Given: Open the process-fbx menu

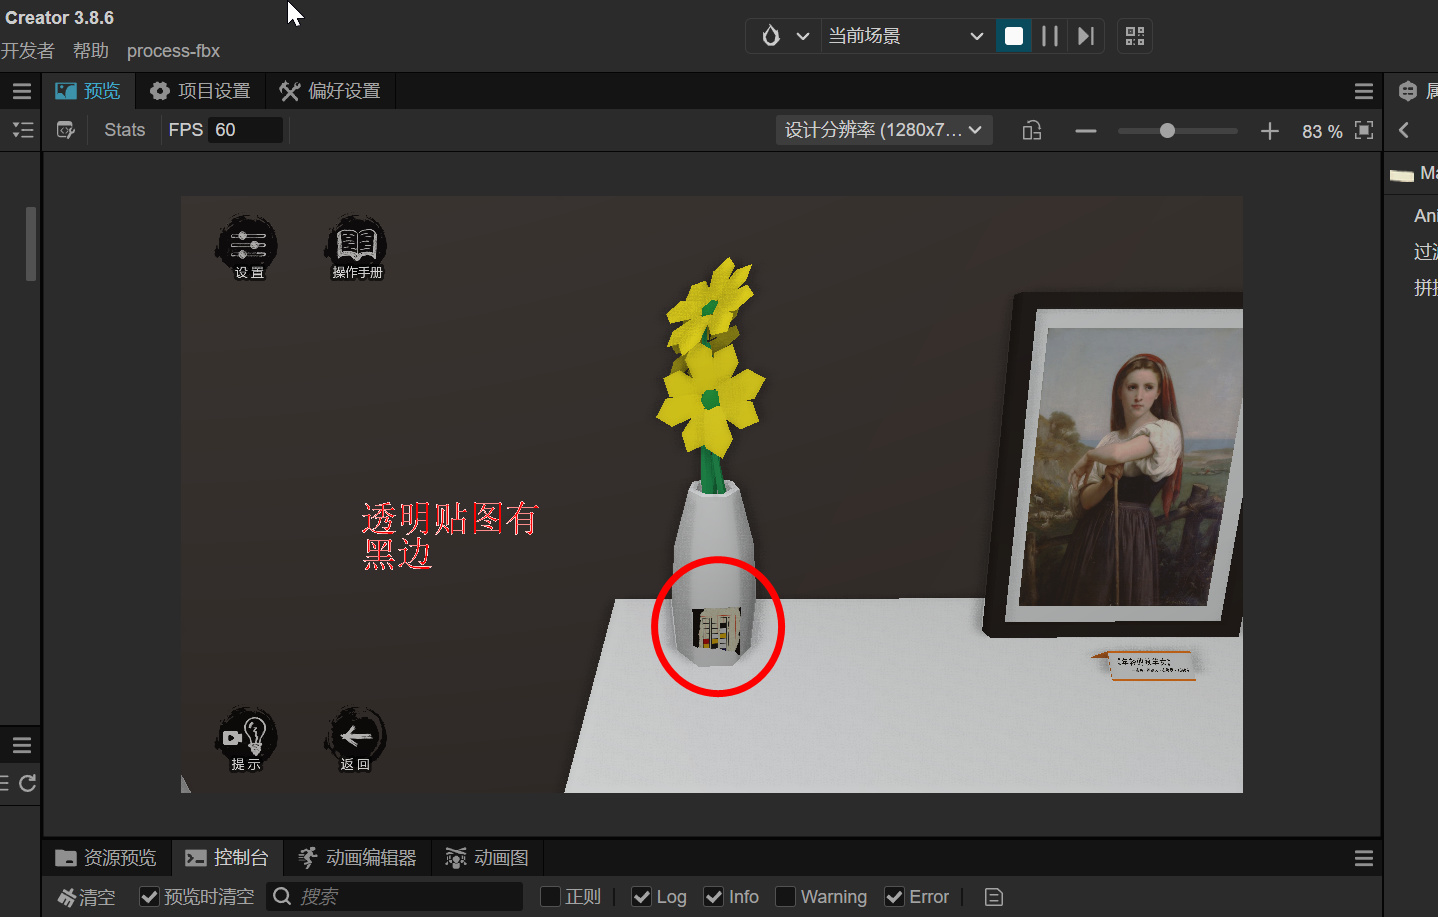Looking at the screenshot, I should coord(173,51).
